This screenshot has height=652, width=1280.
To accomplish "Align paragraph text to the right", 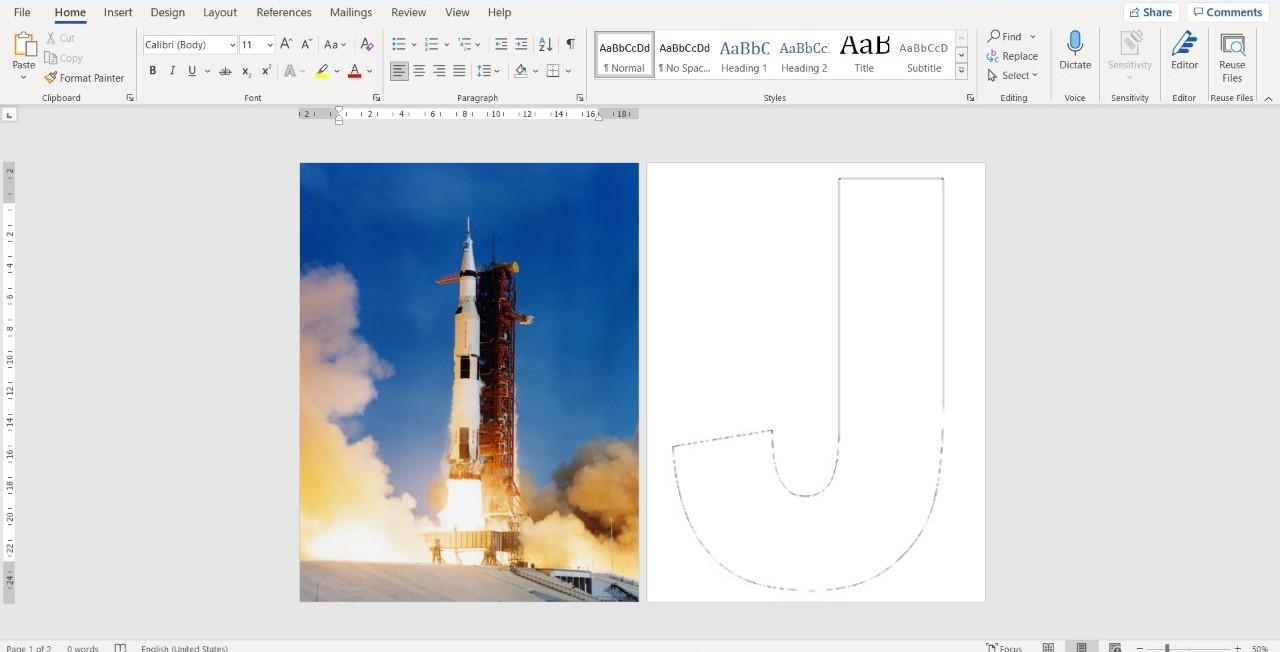I will pos(439,71).
